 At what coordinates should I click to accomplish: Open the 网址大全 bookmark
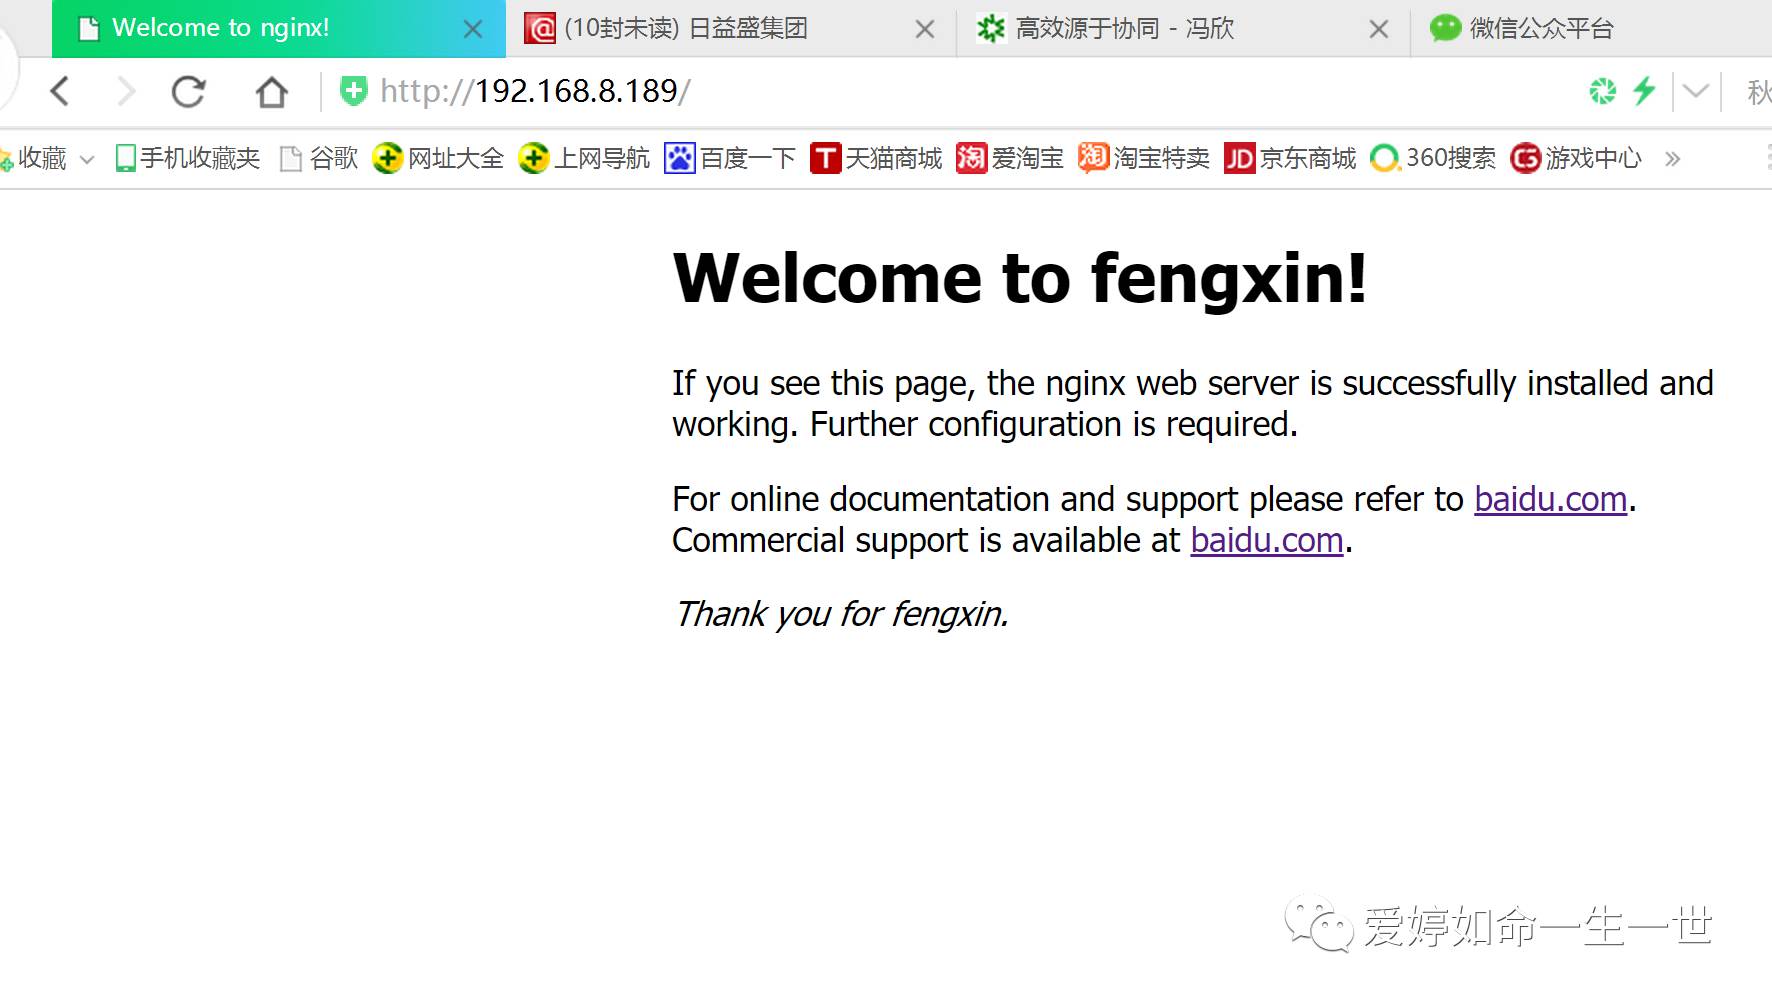click(438, 158)
